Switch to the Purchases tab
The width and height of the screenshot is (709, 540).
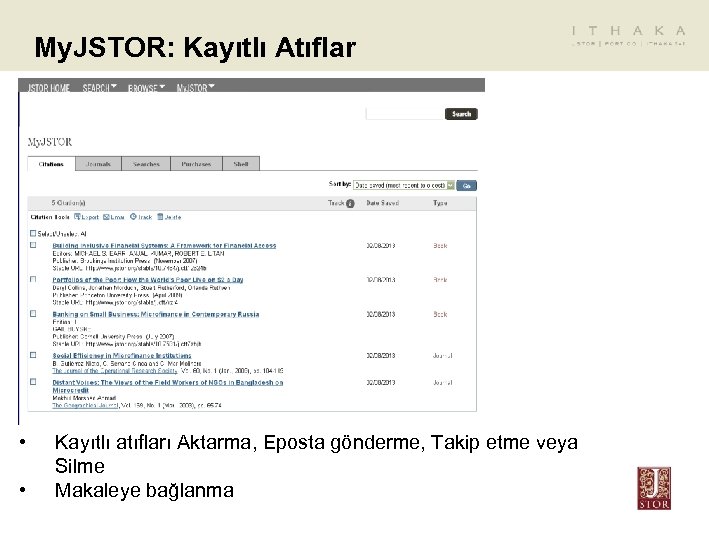[x=196, y=164]
